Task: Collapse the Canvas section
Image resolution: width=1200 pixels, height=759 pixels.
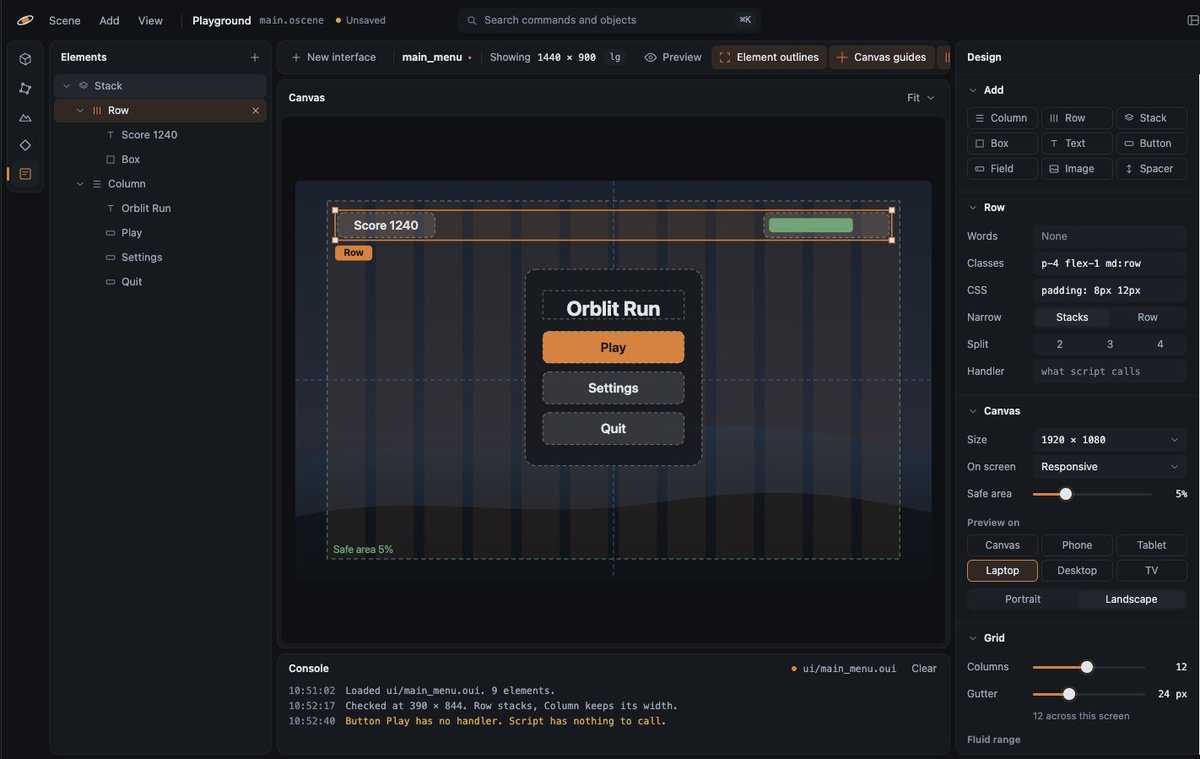Action: [x=973, y=411]
